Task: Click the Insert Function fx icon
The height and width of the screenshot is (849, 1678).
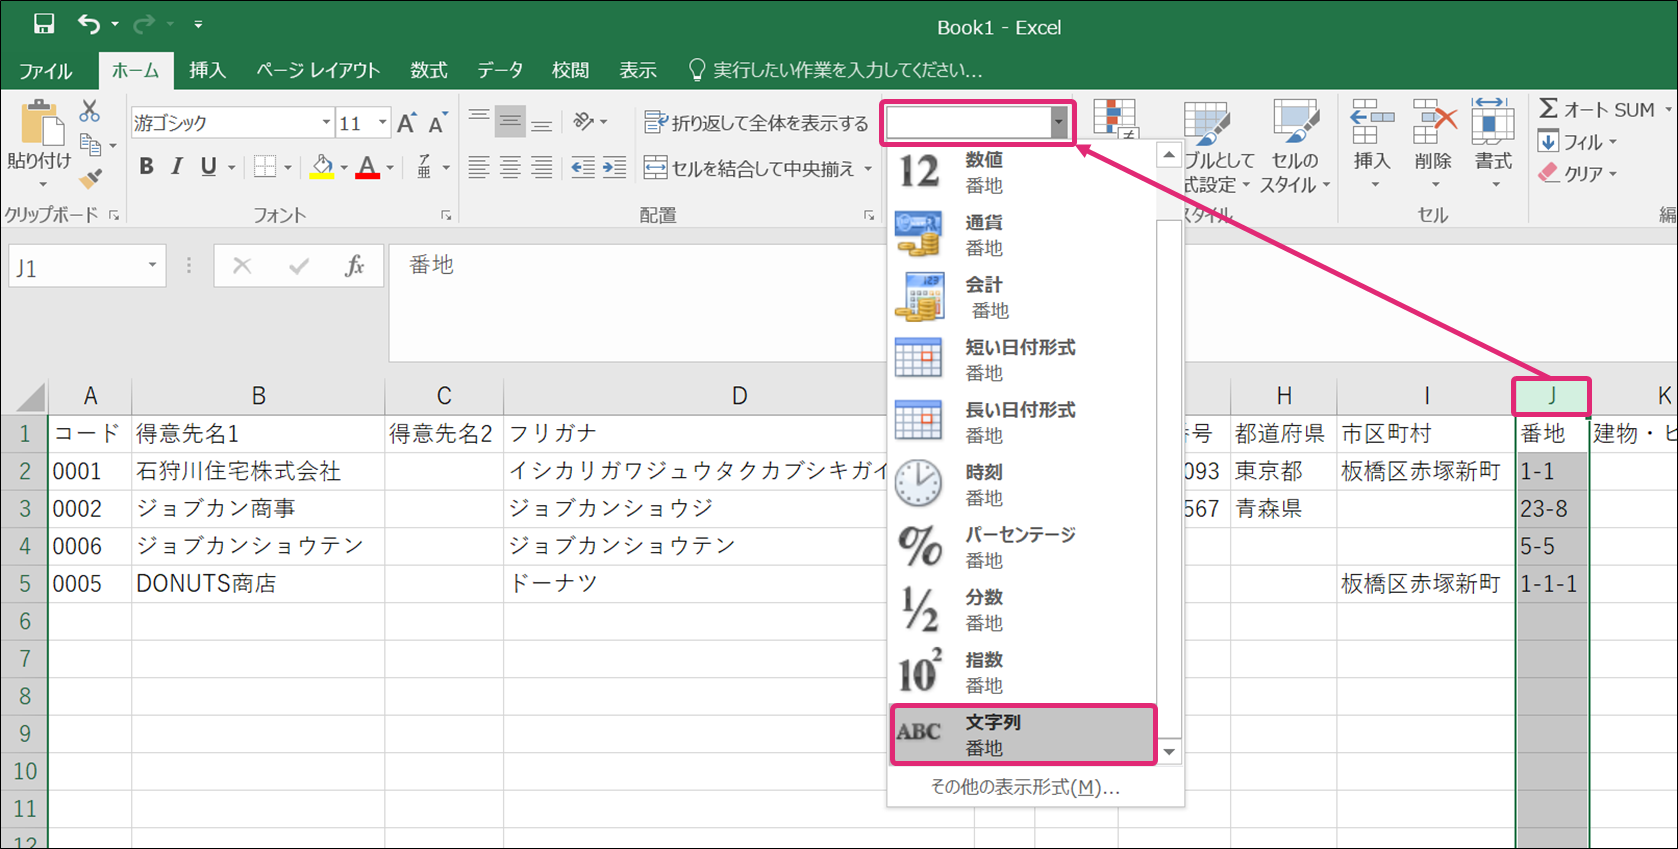Action: 354,266
